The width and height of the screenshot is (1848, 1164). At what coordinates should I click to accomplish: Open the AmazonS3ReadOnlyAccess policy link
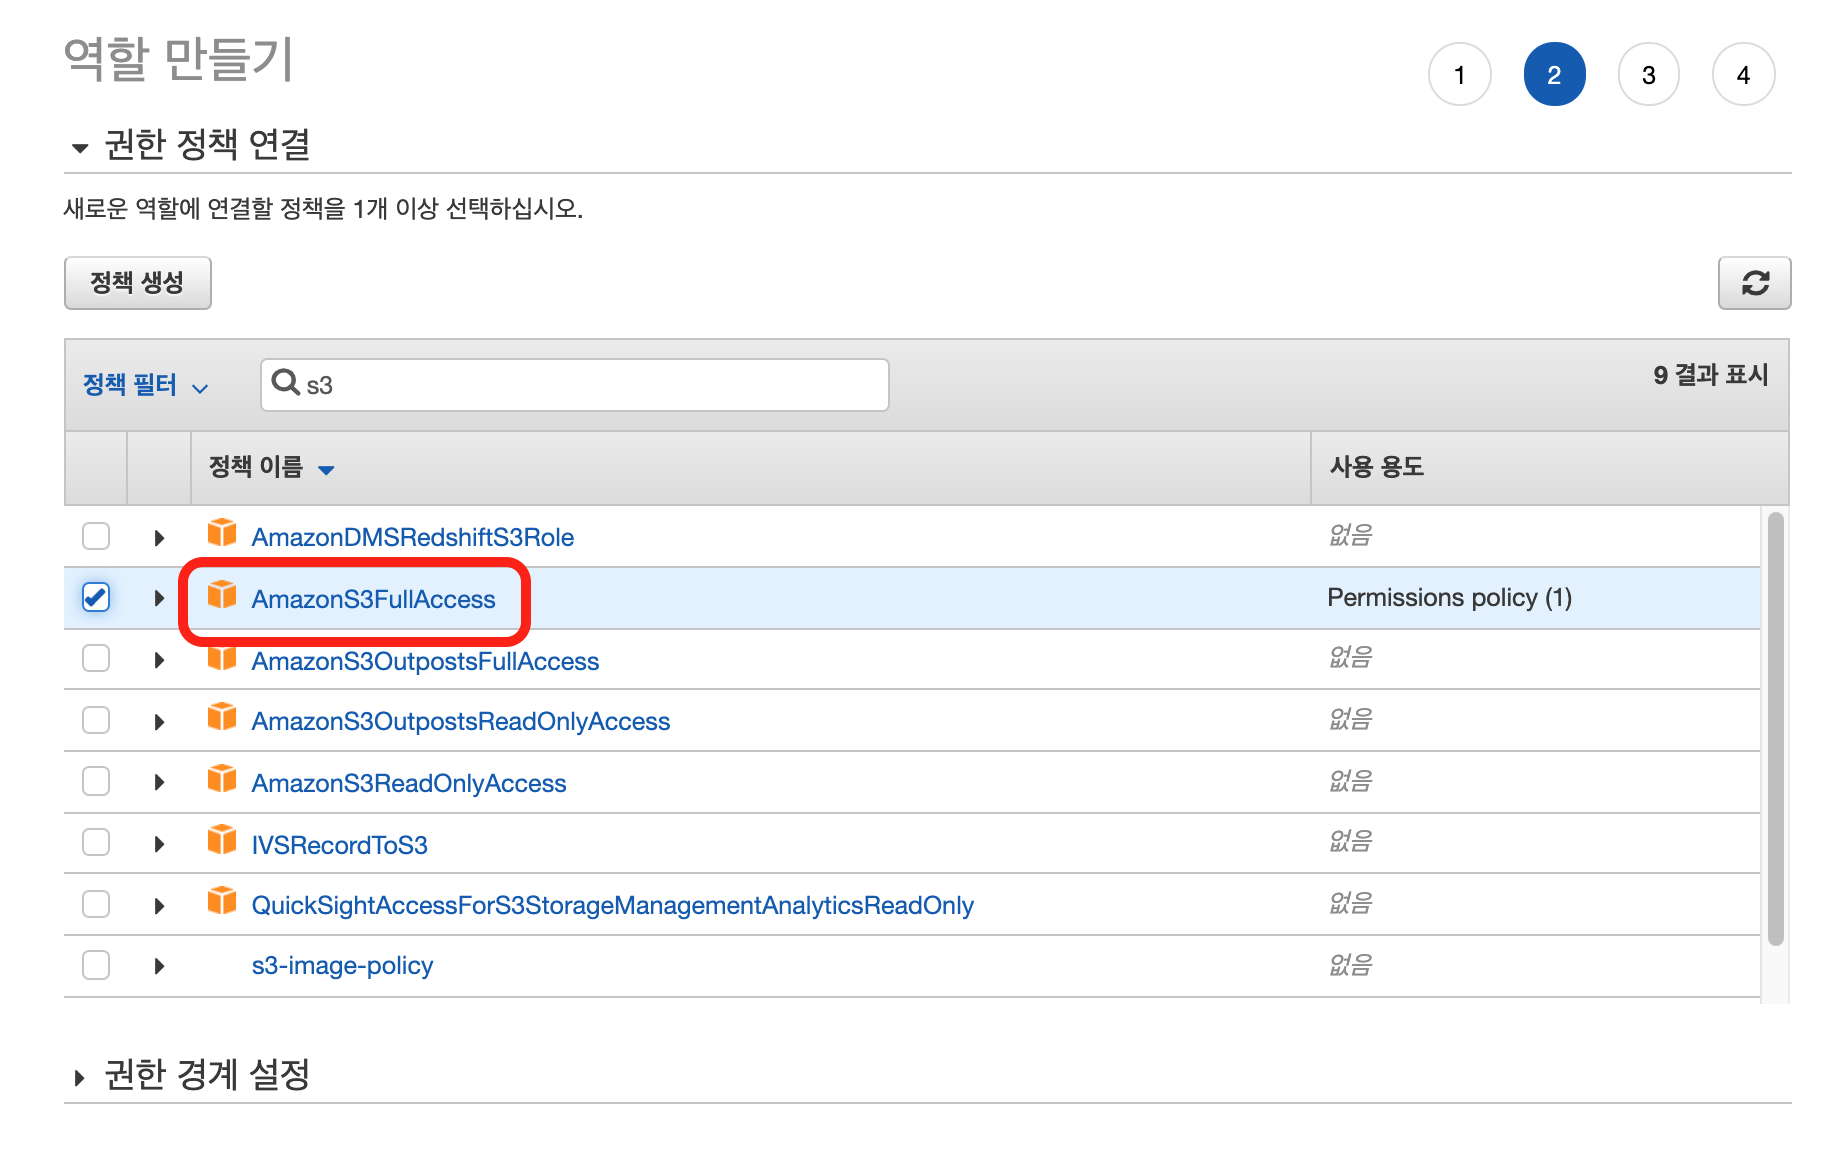408,784
